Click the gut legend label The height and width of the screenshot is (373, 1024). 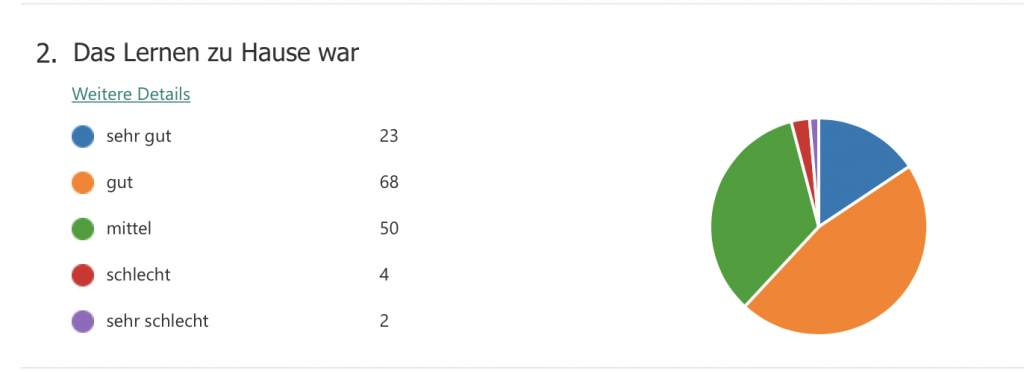pyautogui.click(x=120, y=183)
